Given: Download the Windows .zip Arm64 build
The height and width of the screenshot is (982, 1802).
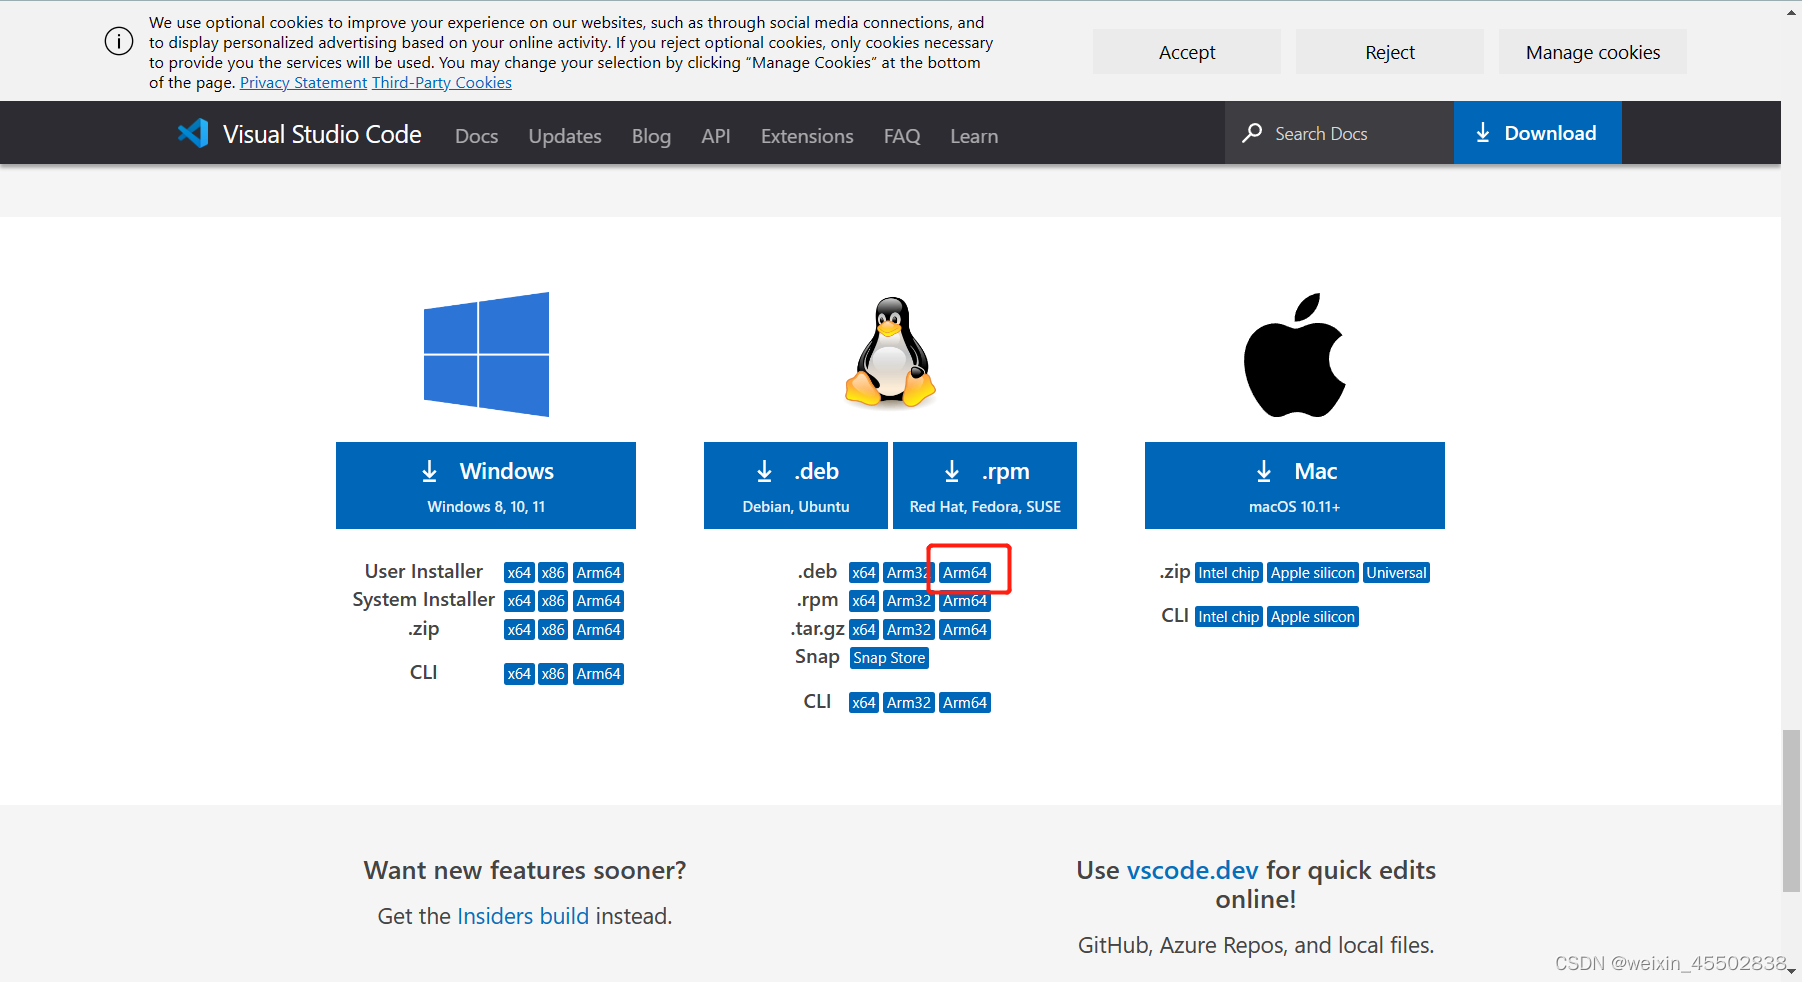Looking at the screenshot, I should (598, 630).
